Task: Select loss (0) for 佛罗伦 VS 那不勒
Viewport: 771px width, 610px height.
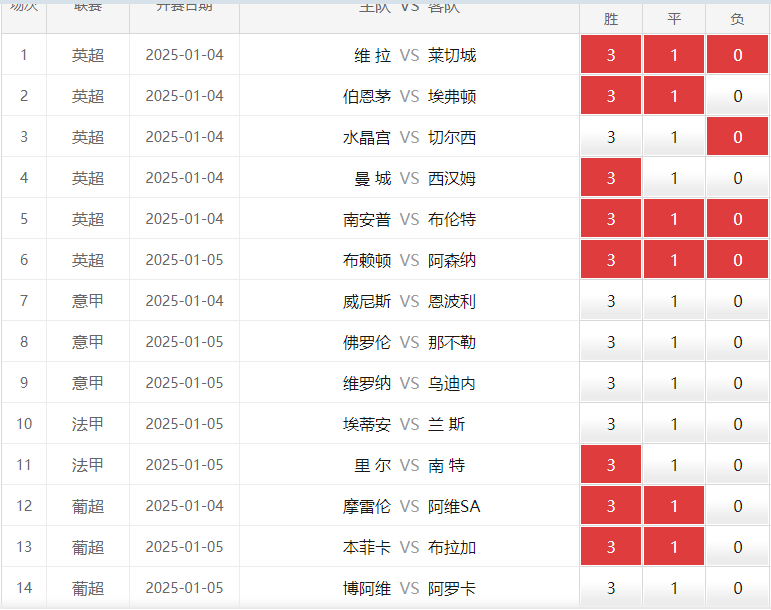Action: (x=737, y=342)
